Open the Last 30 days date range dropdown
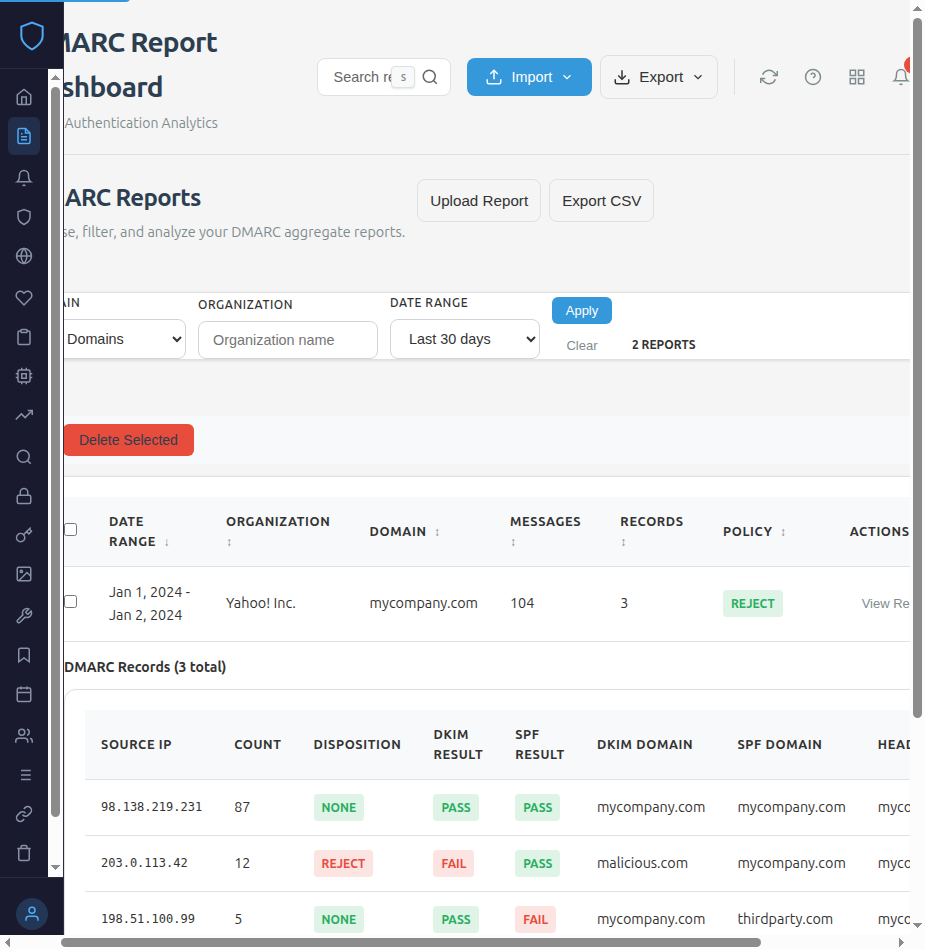925x950 pixels. pos(464,339)
